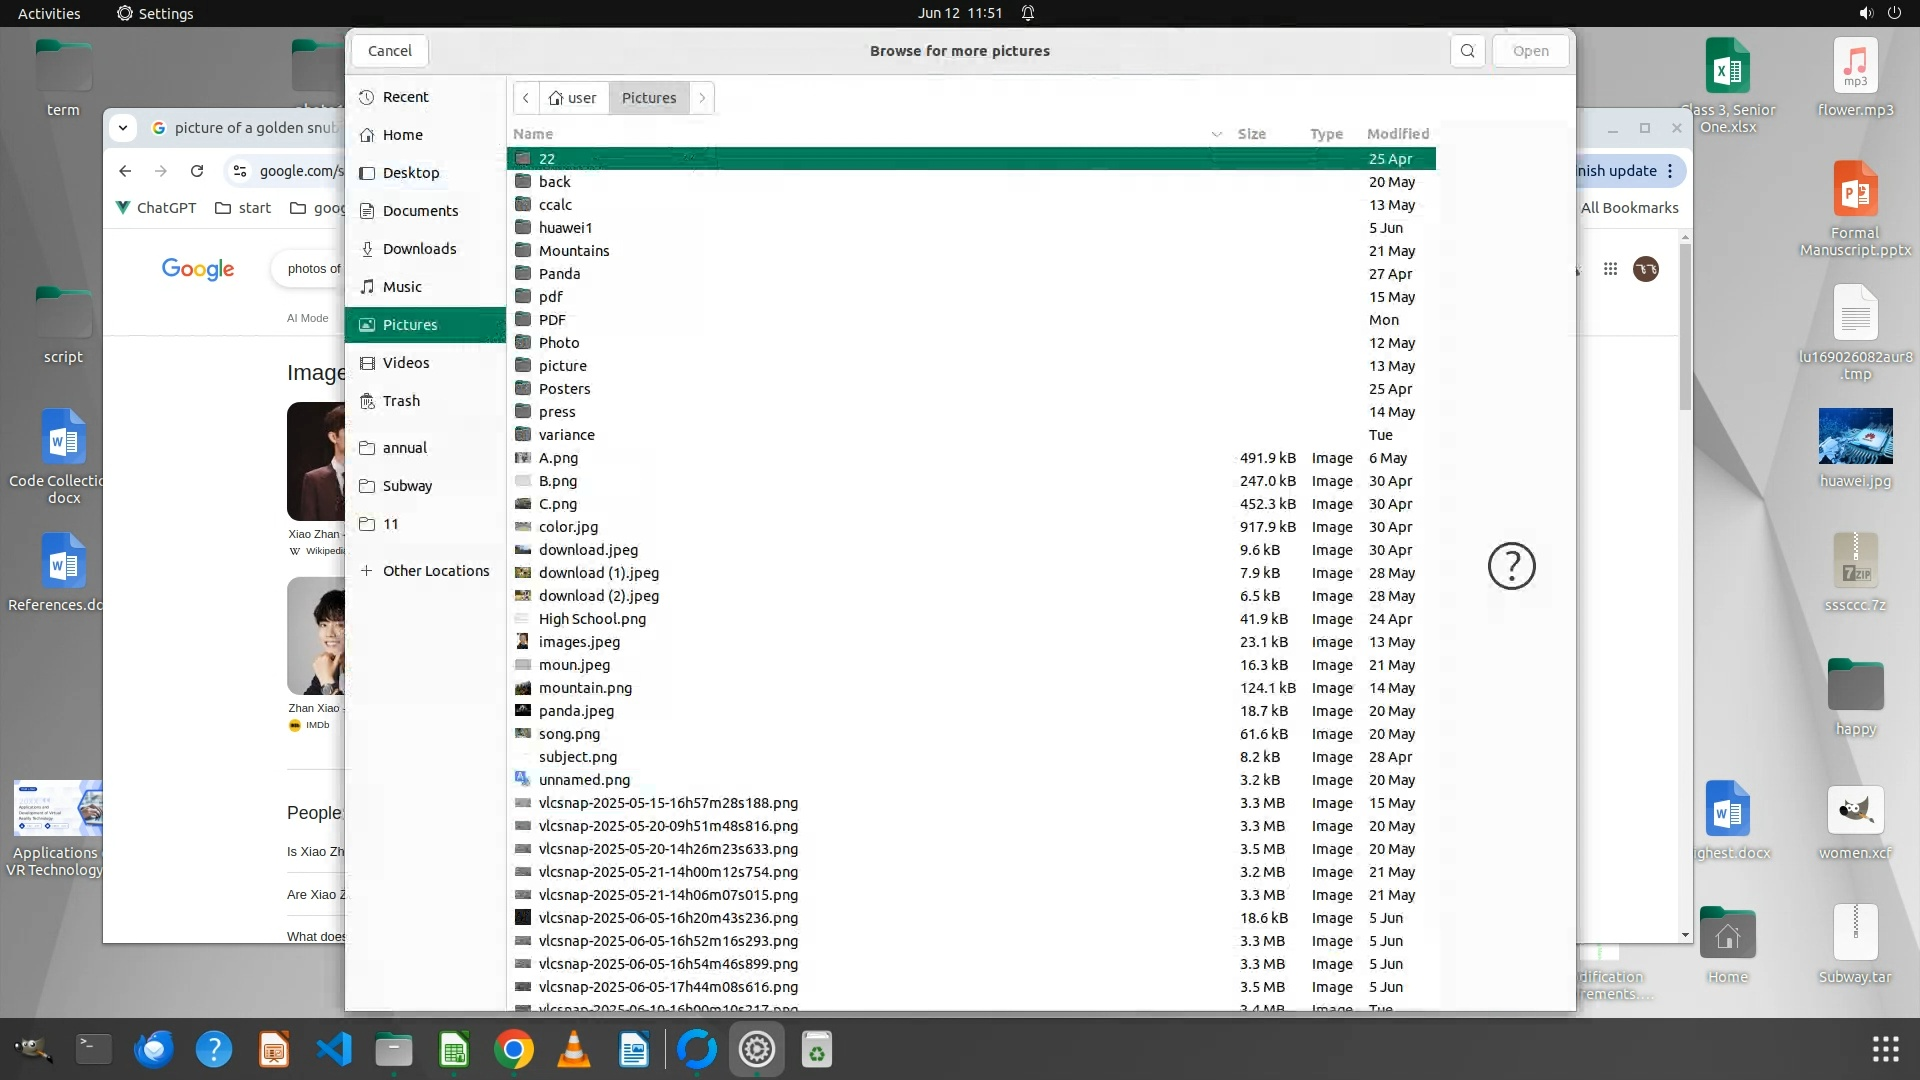Click the Pictures path bar button
The image size is (1920, 1080).
[x=649, y=98]
